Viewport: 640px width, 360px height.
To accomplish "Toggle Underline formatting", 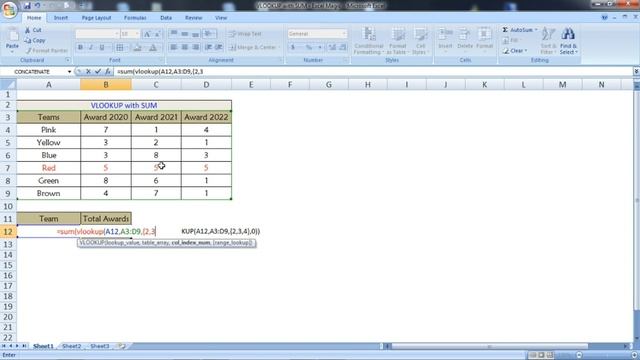I will pos(102,47).
